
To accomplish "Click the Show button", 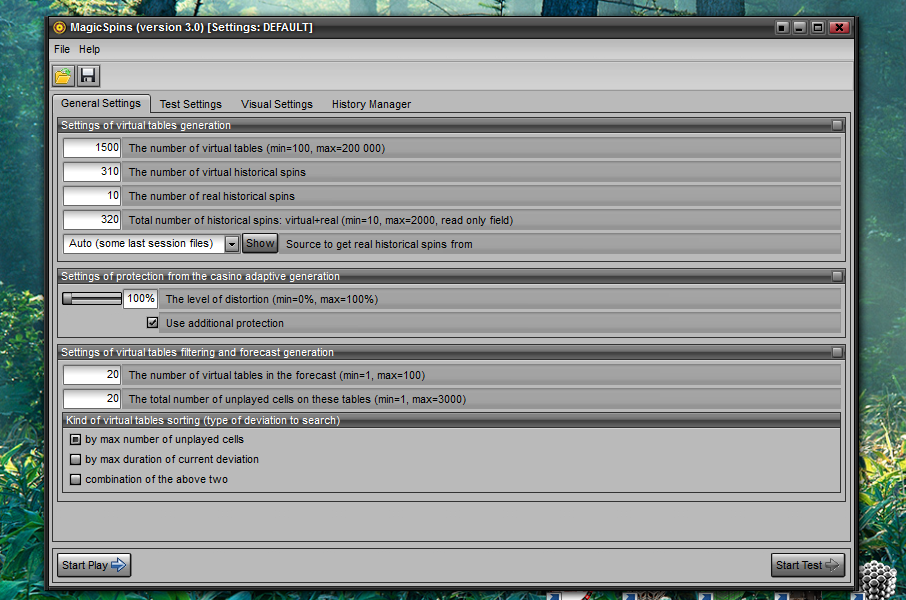I will point(260,243).
